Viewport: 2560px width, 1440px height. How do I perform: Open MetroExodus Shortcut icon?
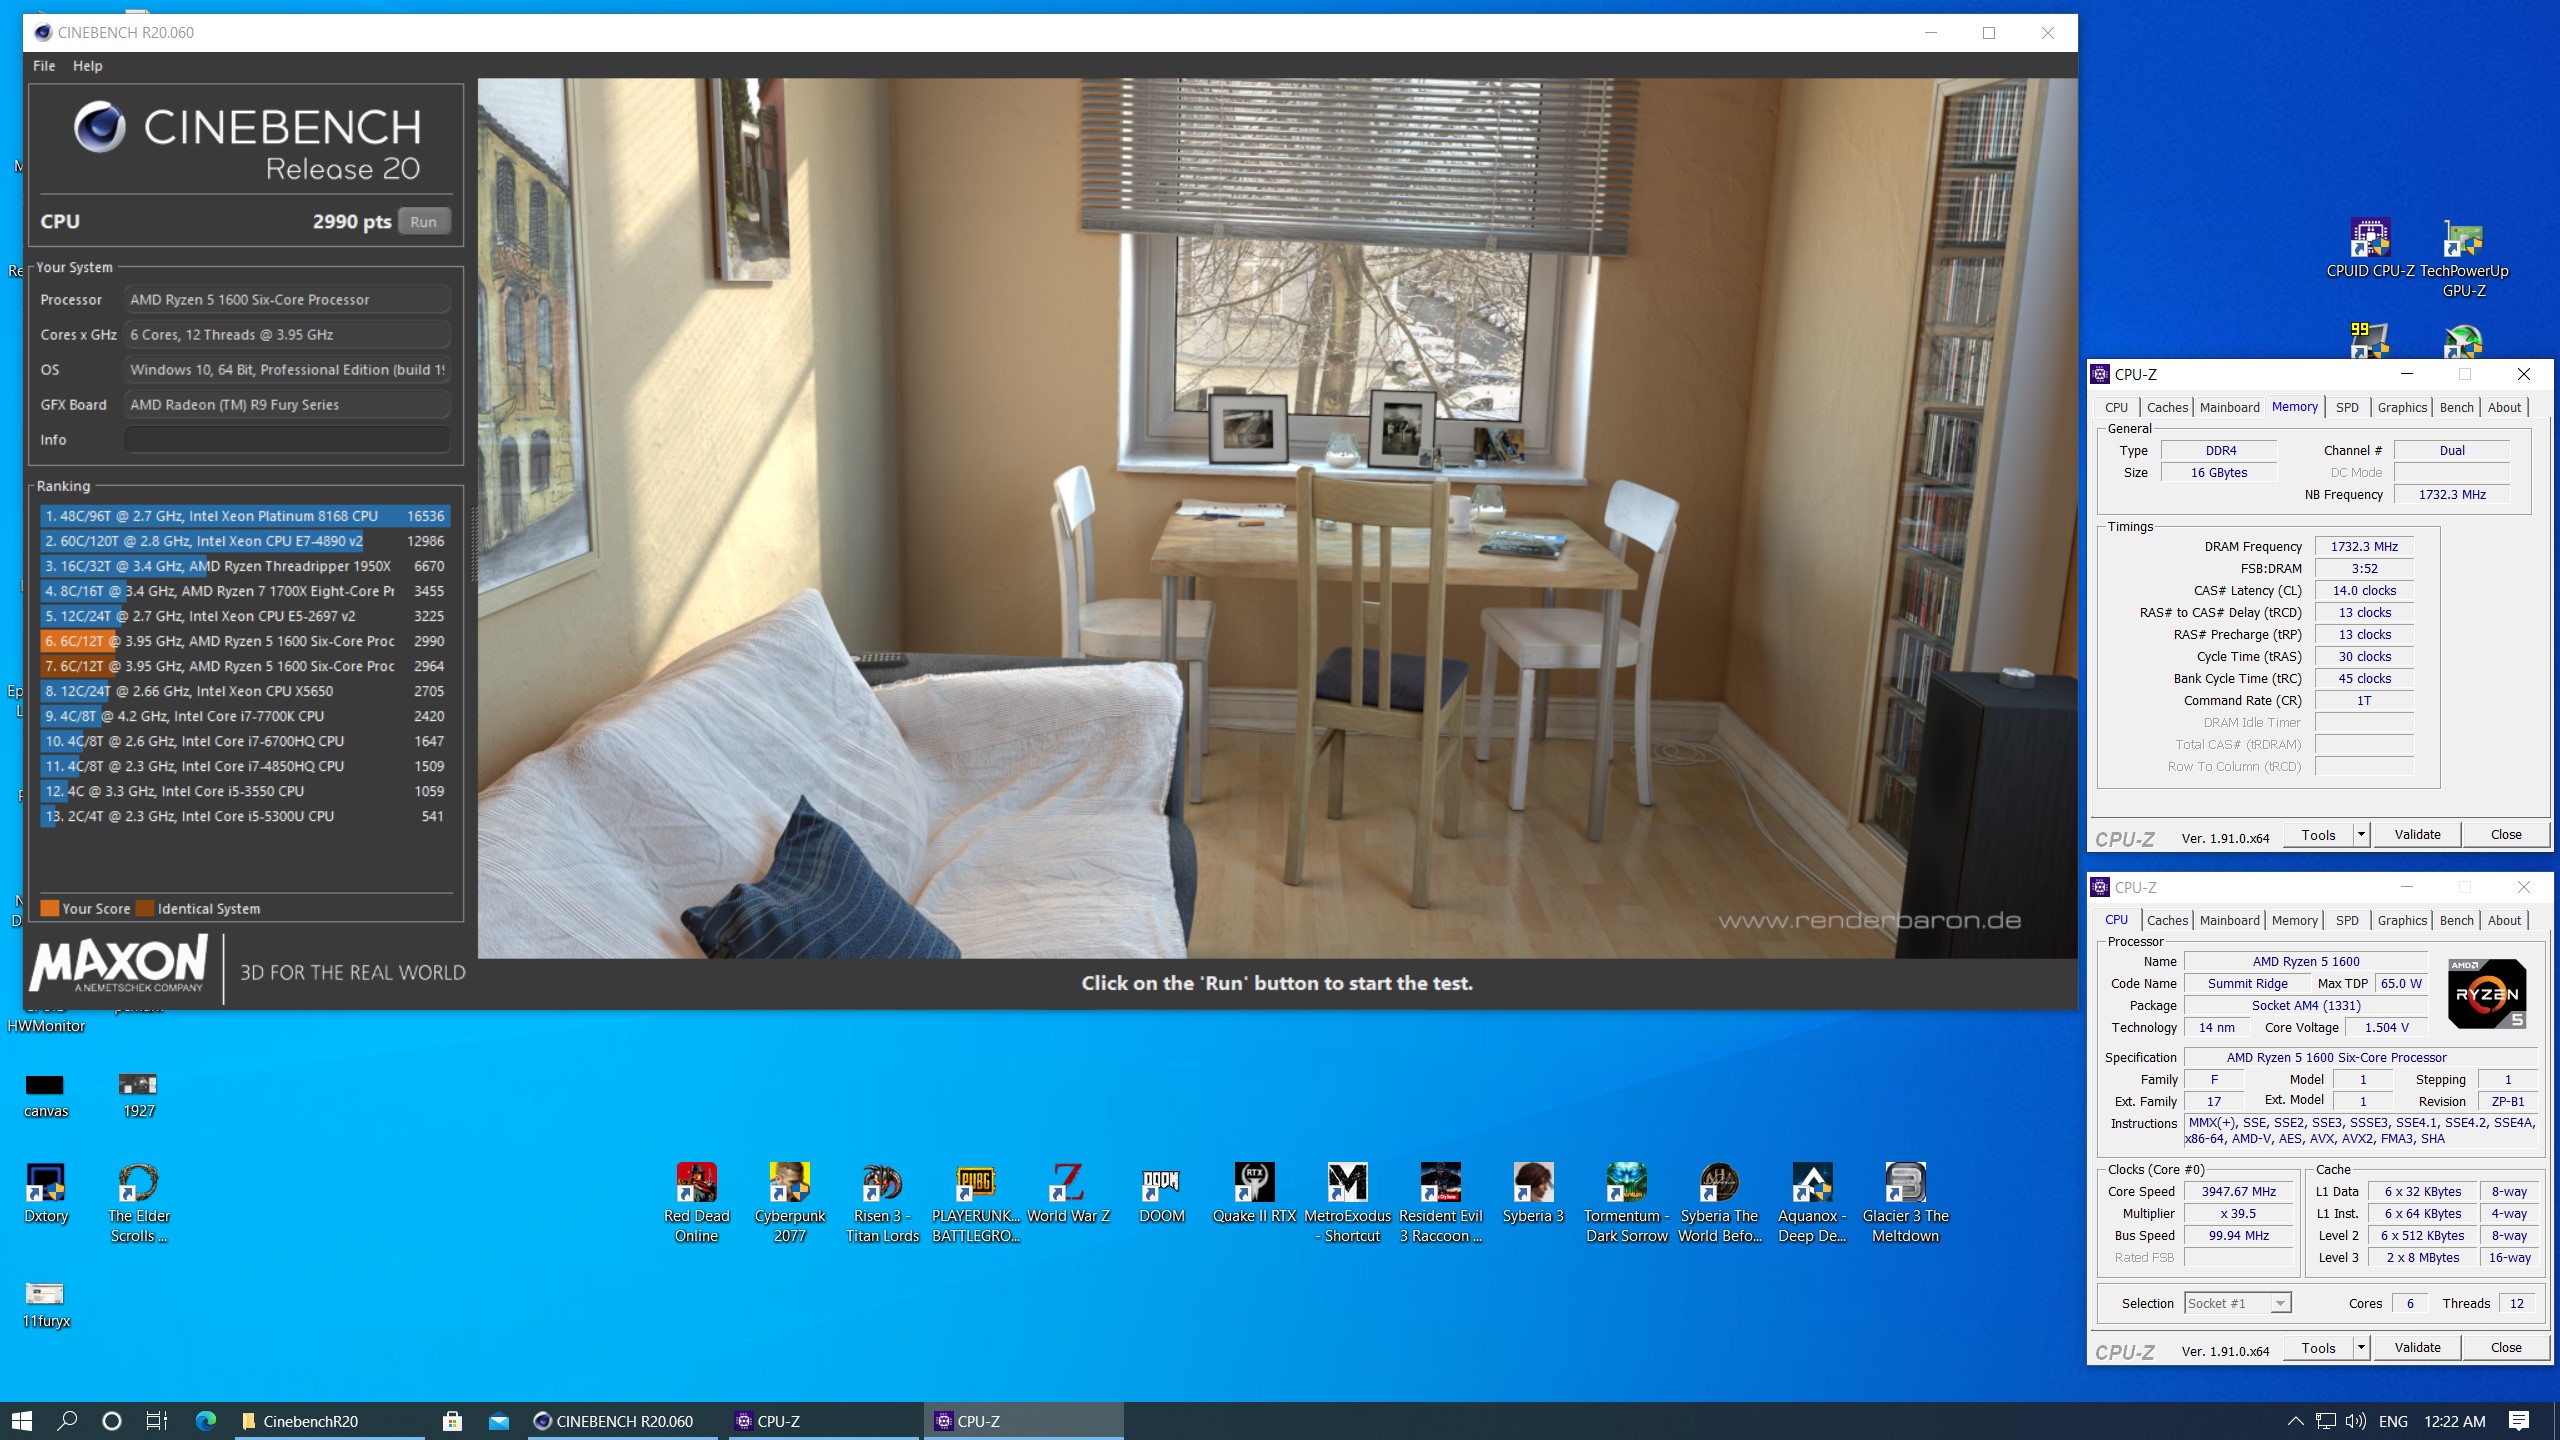[1347, 1203]
